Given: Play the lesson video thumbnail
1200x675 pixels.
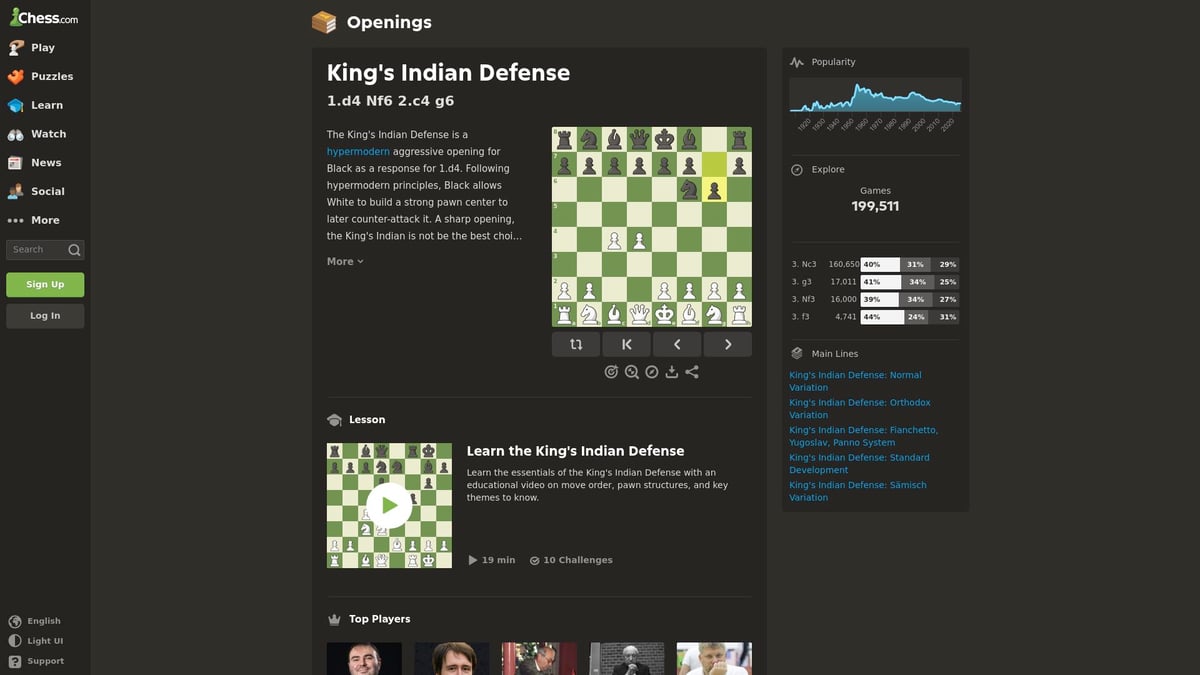Looking at the screenshot, I should (x=389, y=505).
